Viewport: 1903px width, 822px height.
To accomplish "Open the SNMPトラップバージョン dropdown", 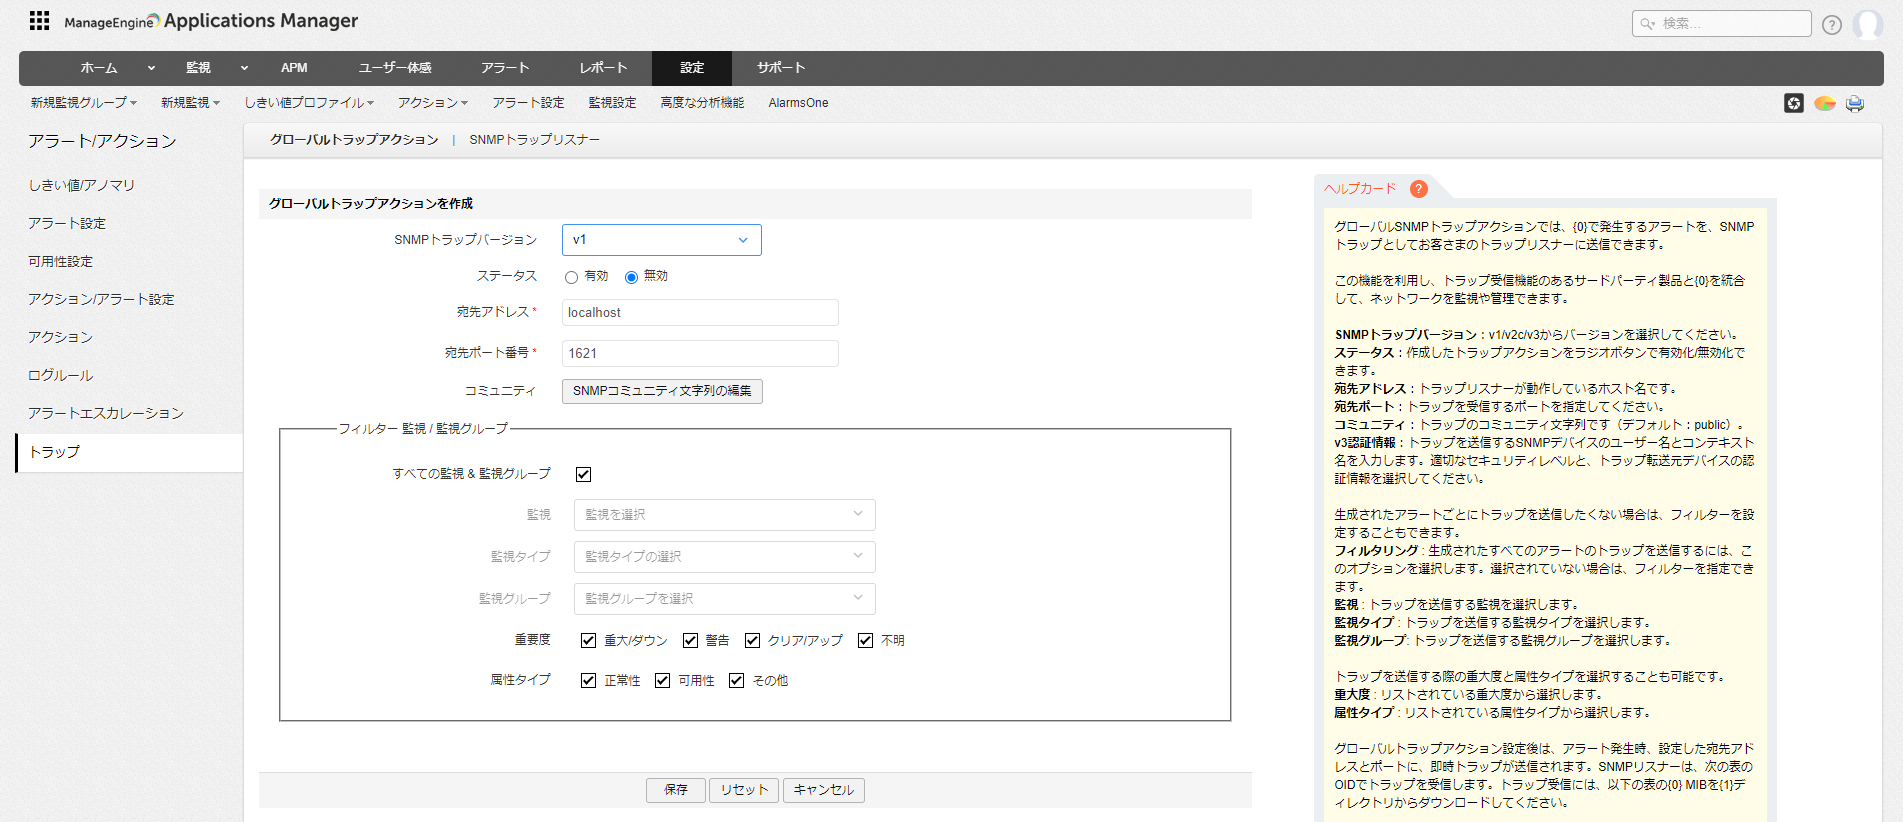I will click(x=661, y=240).
